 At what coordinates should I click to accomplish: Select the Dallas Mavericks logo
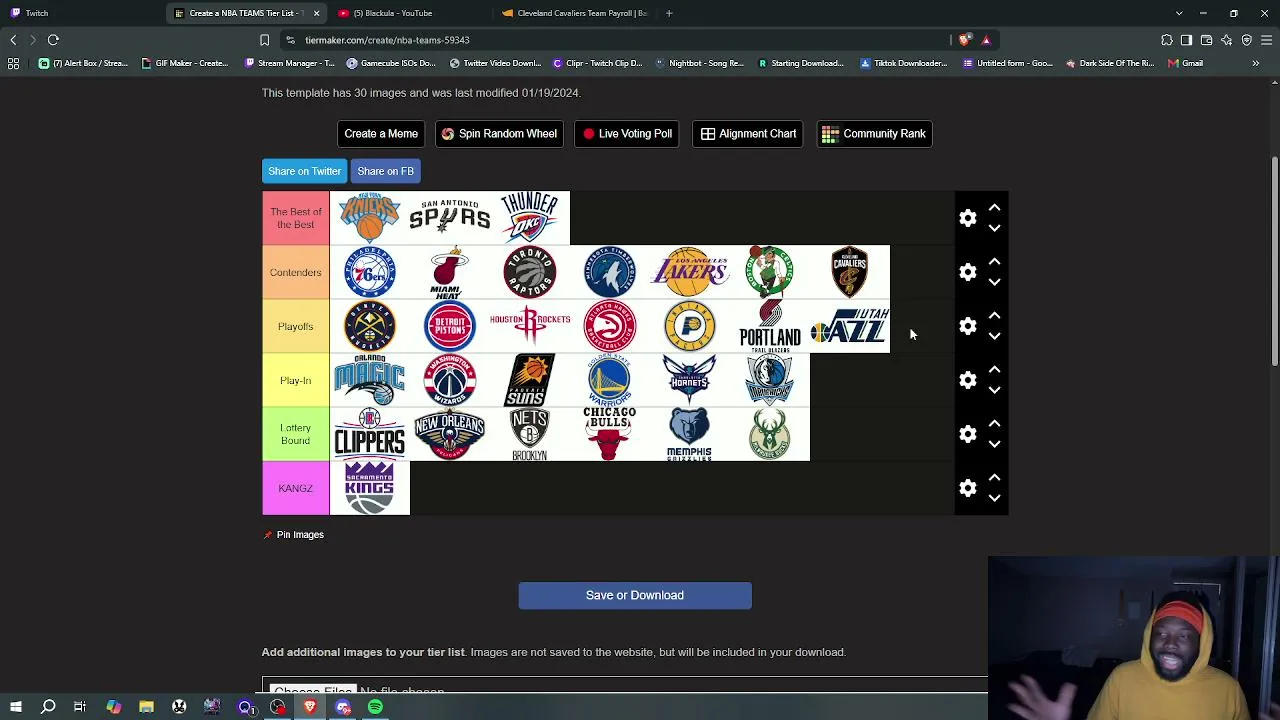click(x=770, y=380)
